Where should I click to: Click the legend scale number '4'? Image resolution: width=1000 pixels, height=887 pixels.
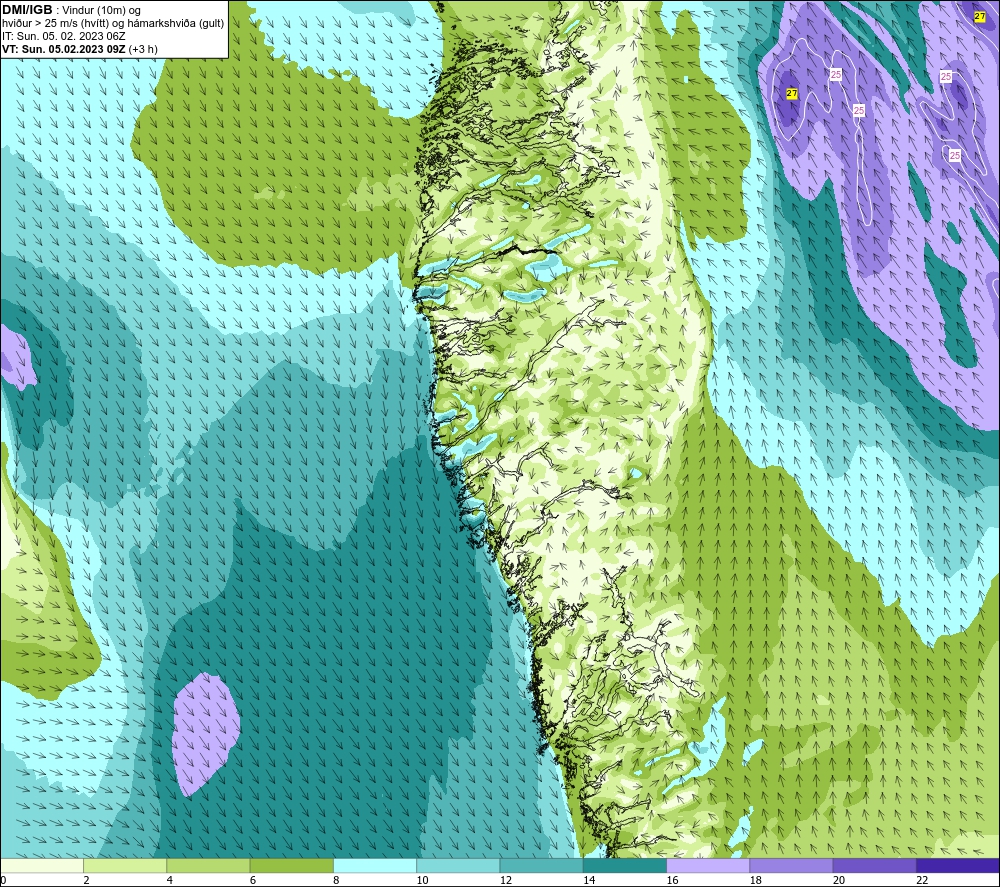click(x=170, y=880)
